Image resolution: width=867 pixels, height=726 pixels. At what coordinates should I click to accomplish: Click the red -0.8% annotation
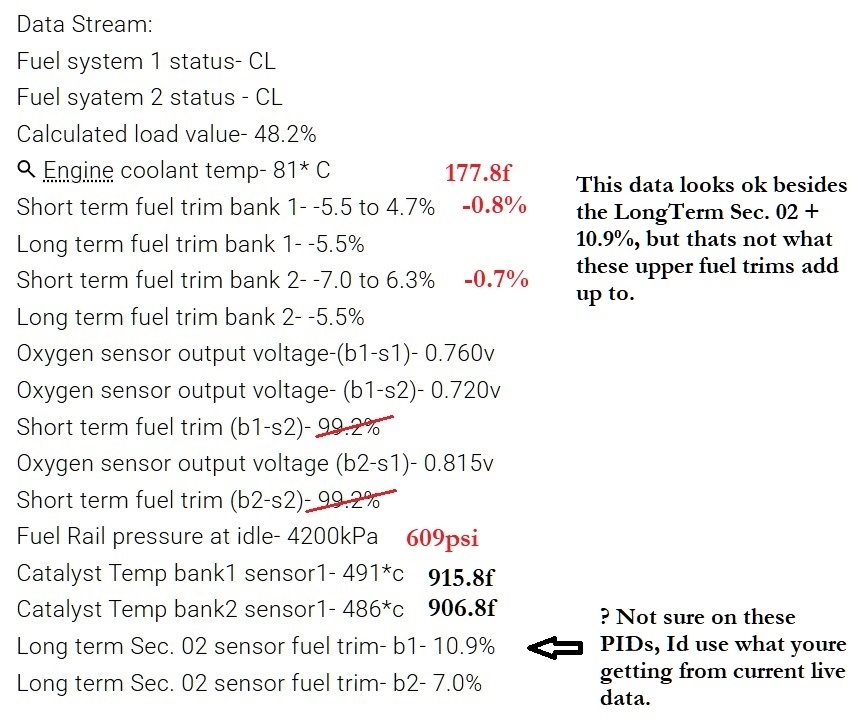495,207
